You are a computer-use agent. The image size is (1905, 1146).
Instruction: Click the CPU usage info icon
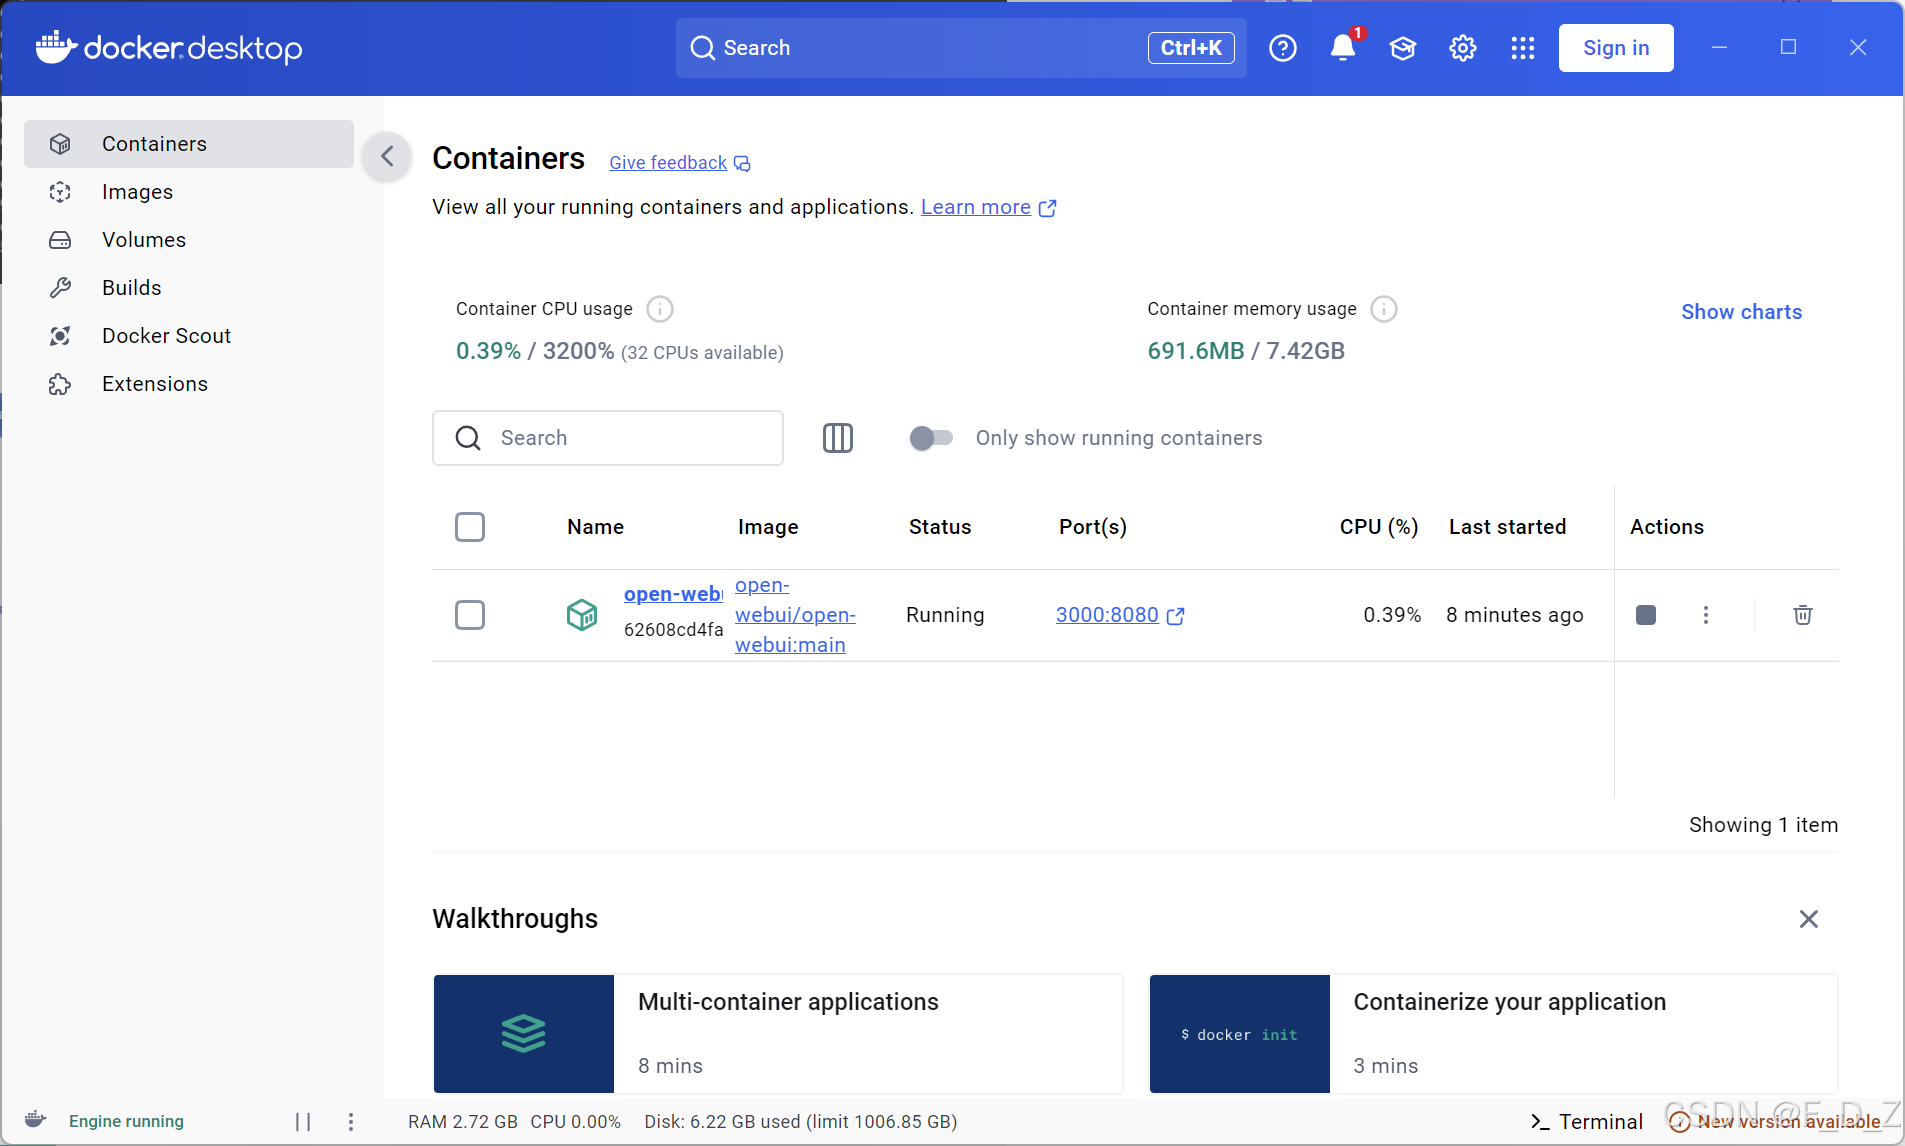click(660, 309)
